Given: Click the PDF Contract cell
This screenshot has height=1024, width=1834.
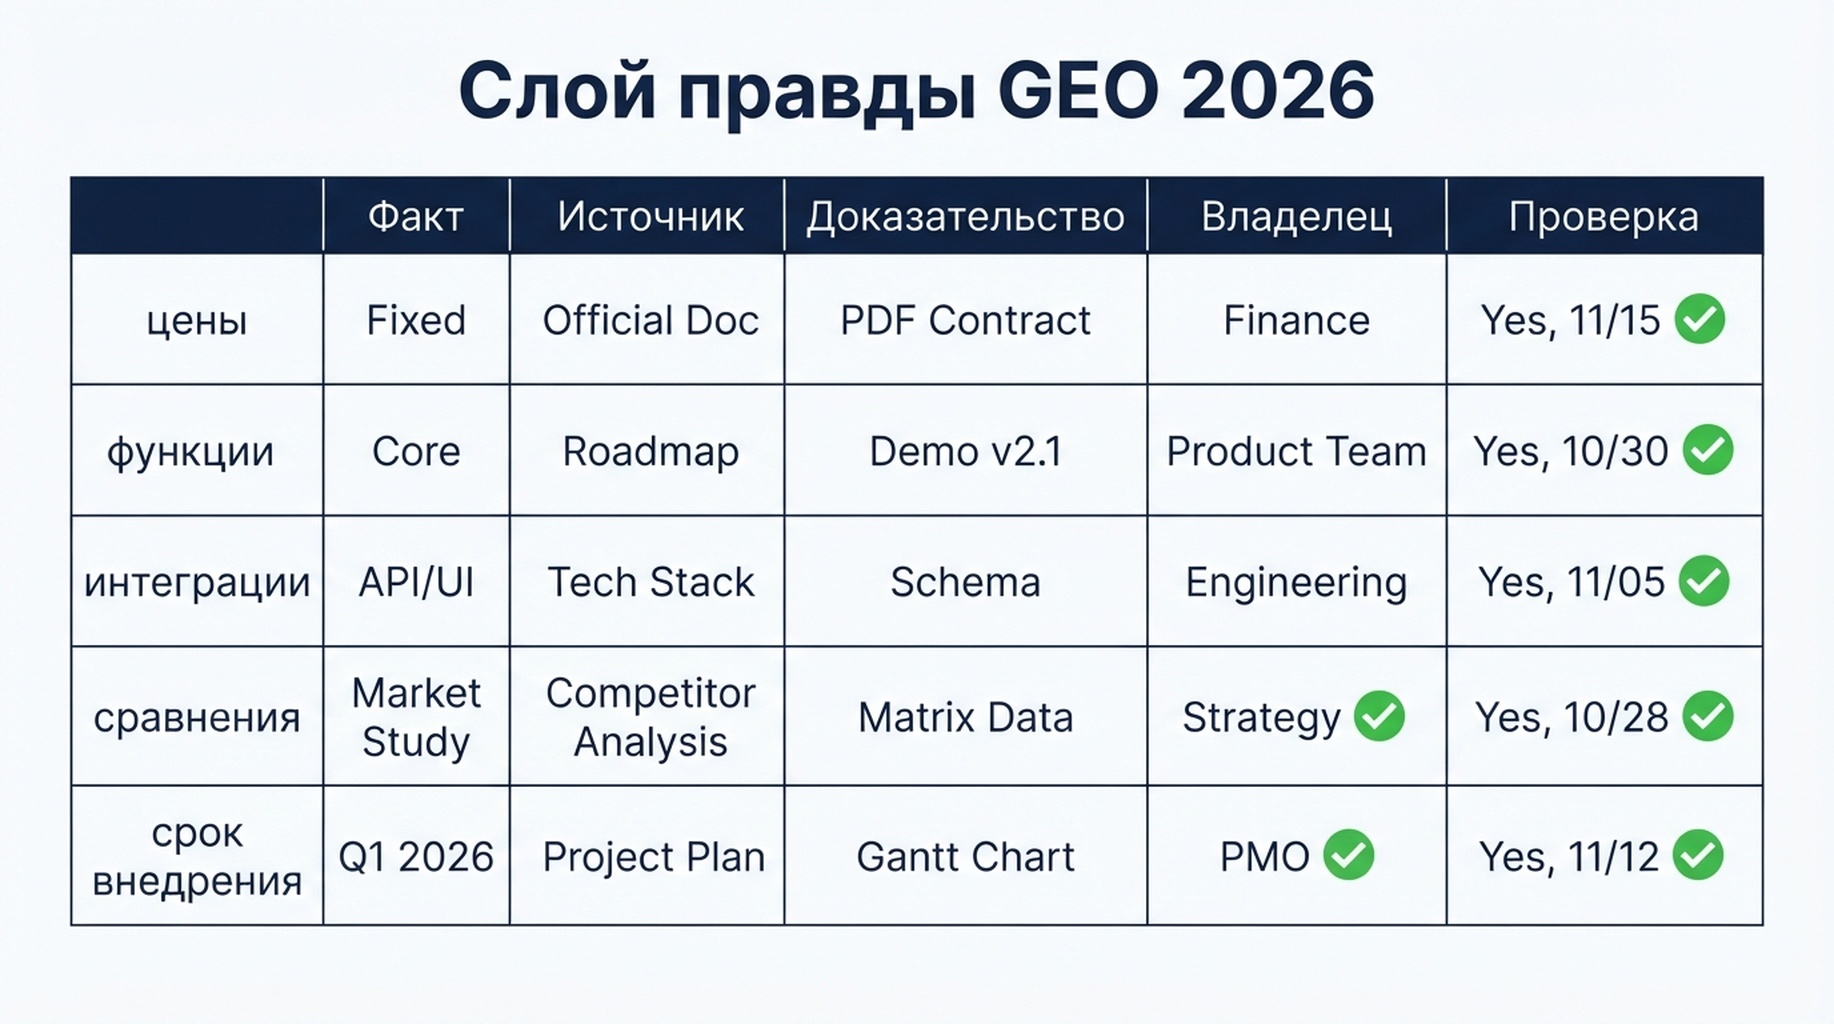Looking at the screenshot, I should (965, 320).
